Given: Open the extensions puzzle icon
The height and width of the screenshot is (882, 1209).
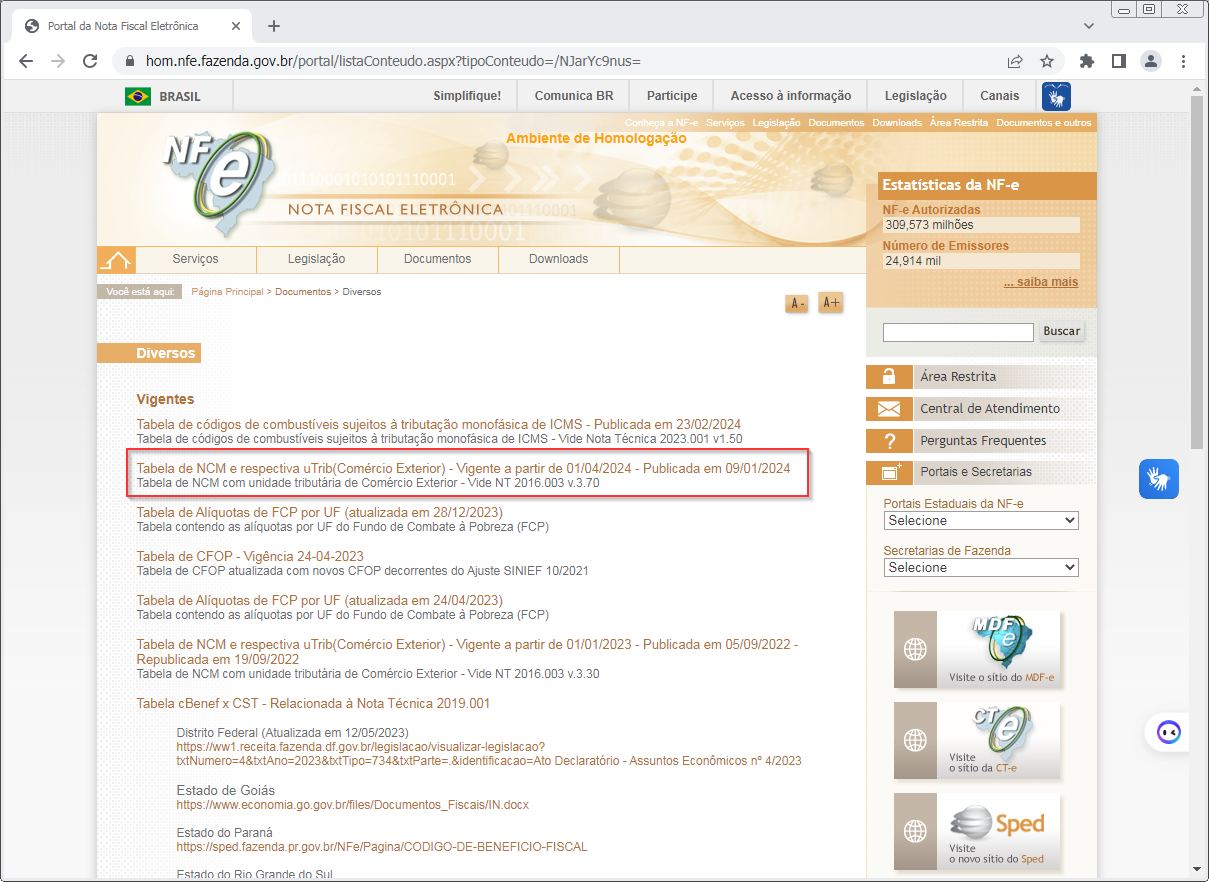Looking at the screenshot, I should coord(1088,61).
